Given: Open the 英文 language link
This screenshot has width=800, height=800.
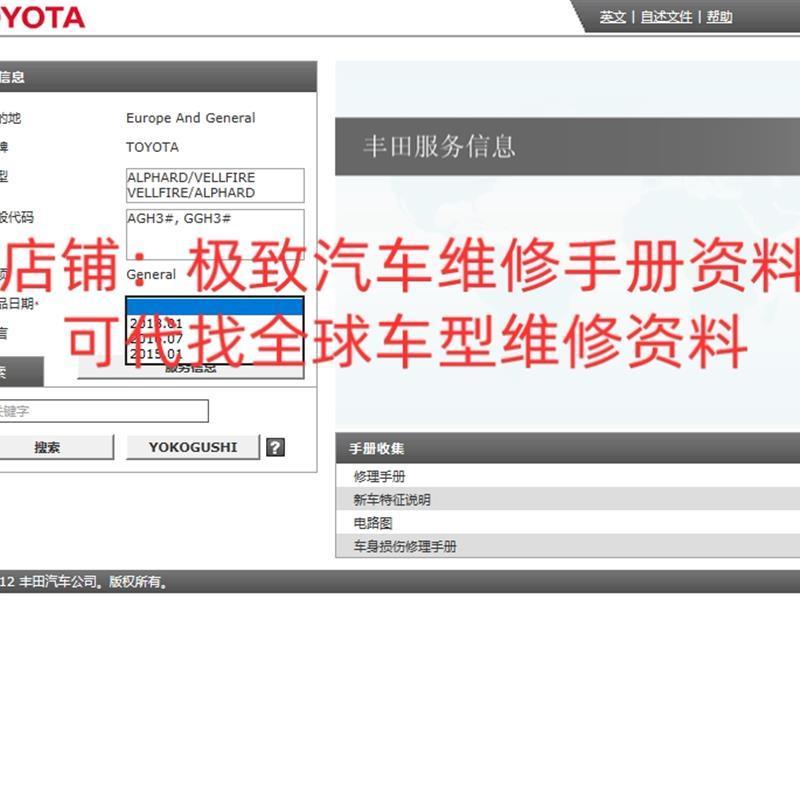Looking at the screenshot, I should pos(612,17).
